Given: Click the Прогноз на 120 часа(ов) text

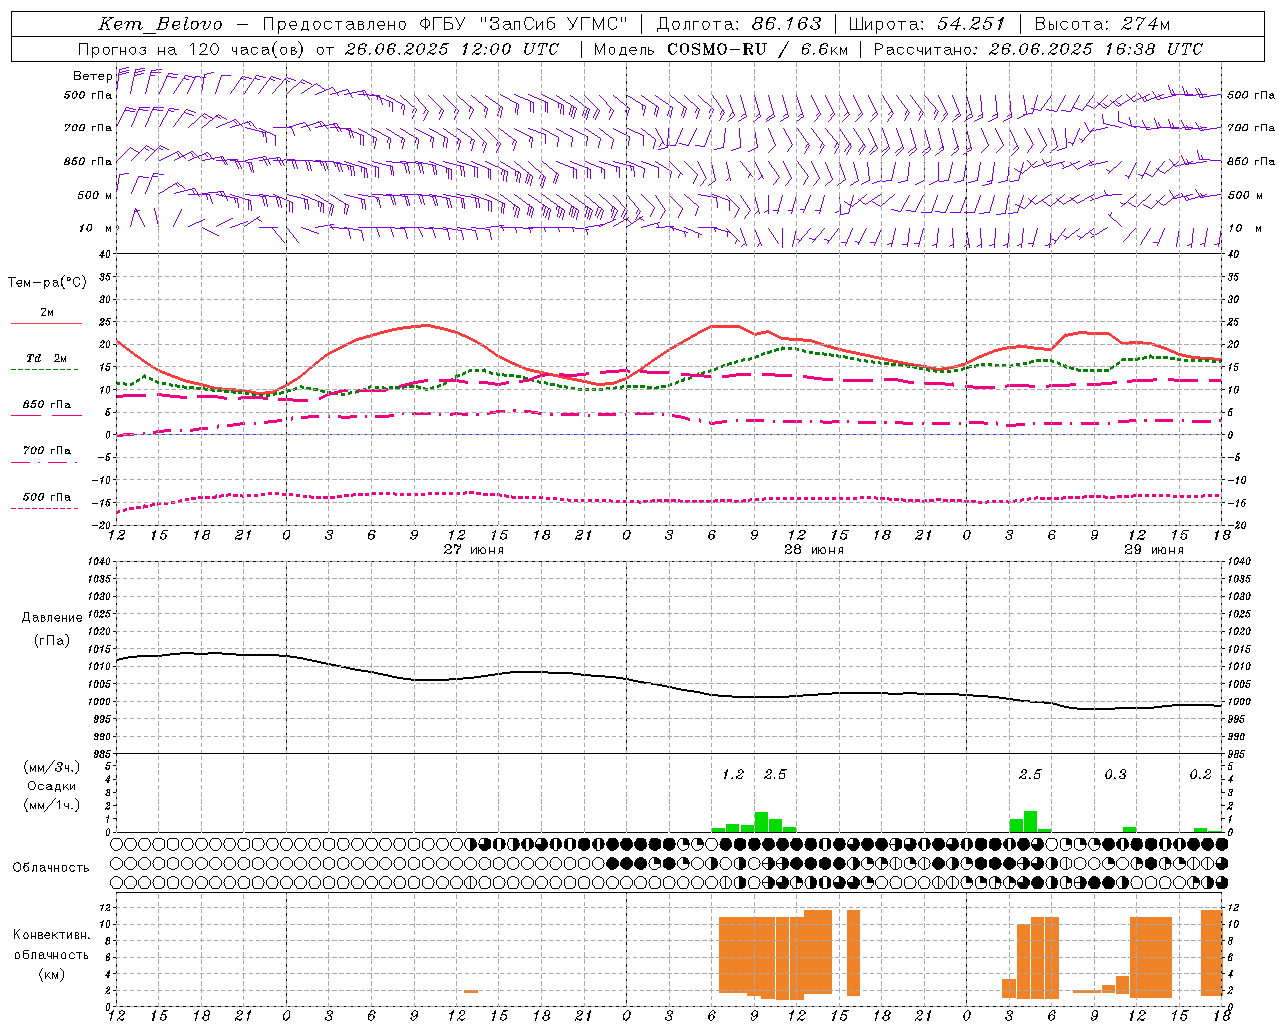Looking at the screenshot, I should pos(192,49).
